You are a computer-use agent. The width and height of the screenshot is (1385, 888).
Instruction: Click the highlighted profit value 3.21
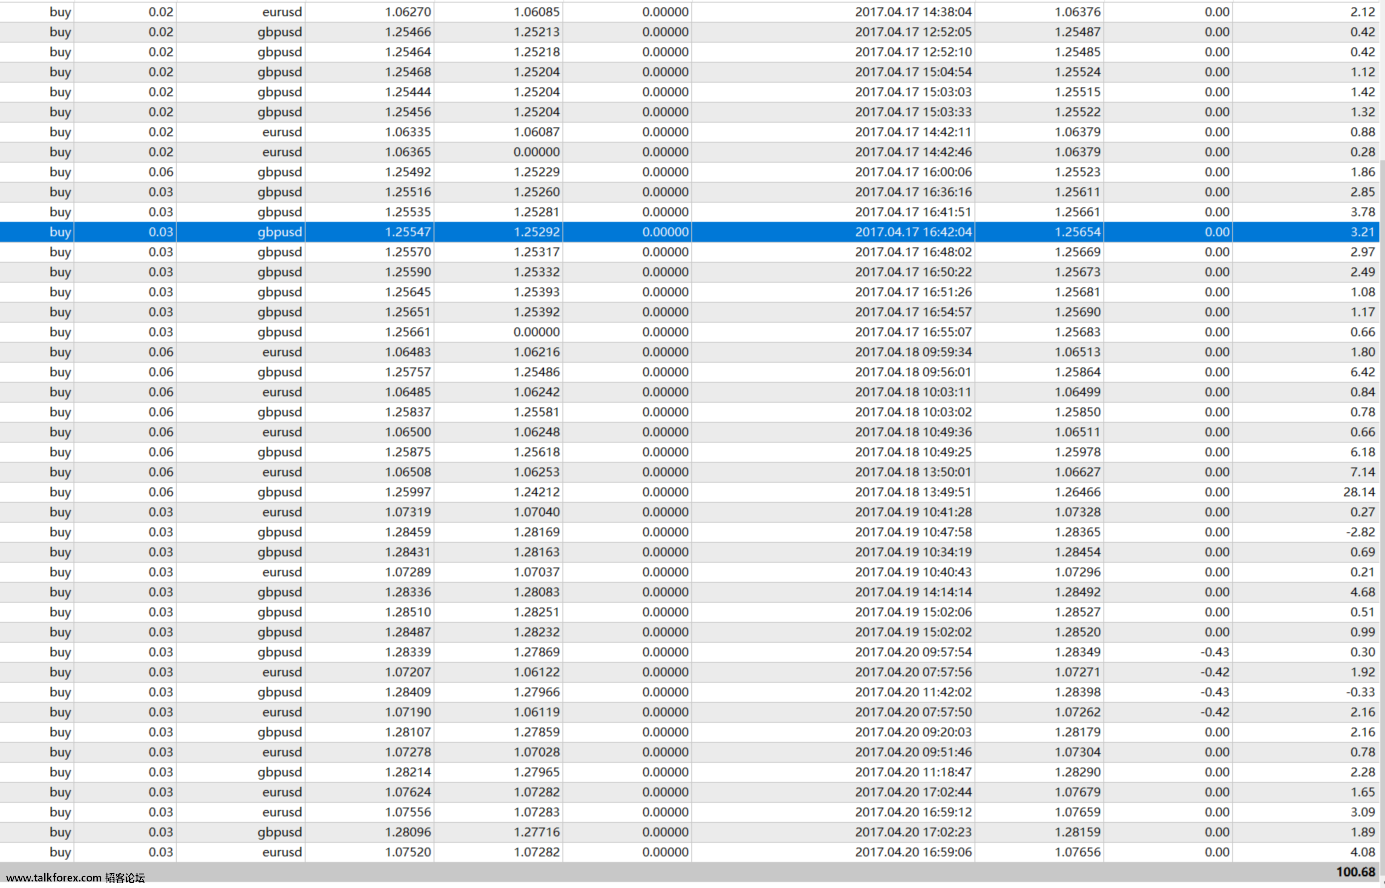click(1362, 232)
